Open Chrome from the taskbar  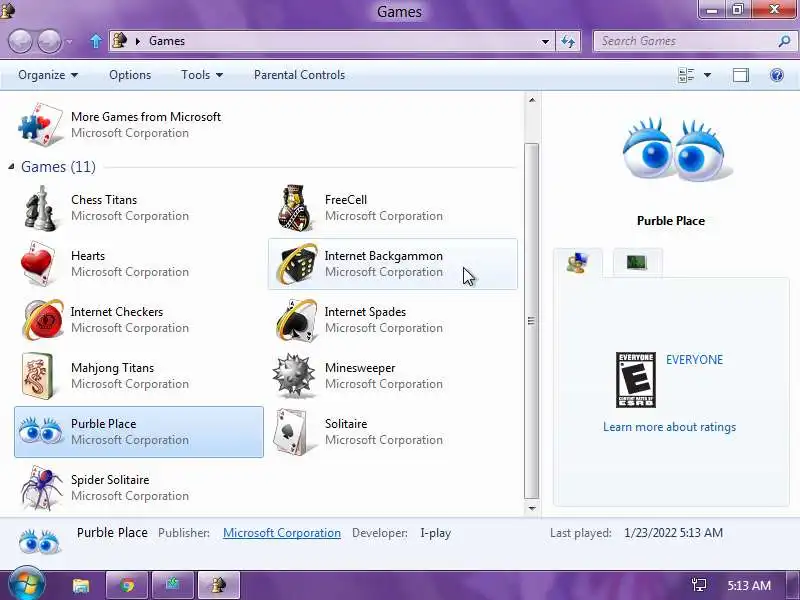pyautogui.click(x=127, y=585)
